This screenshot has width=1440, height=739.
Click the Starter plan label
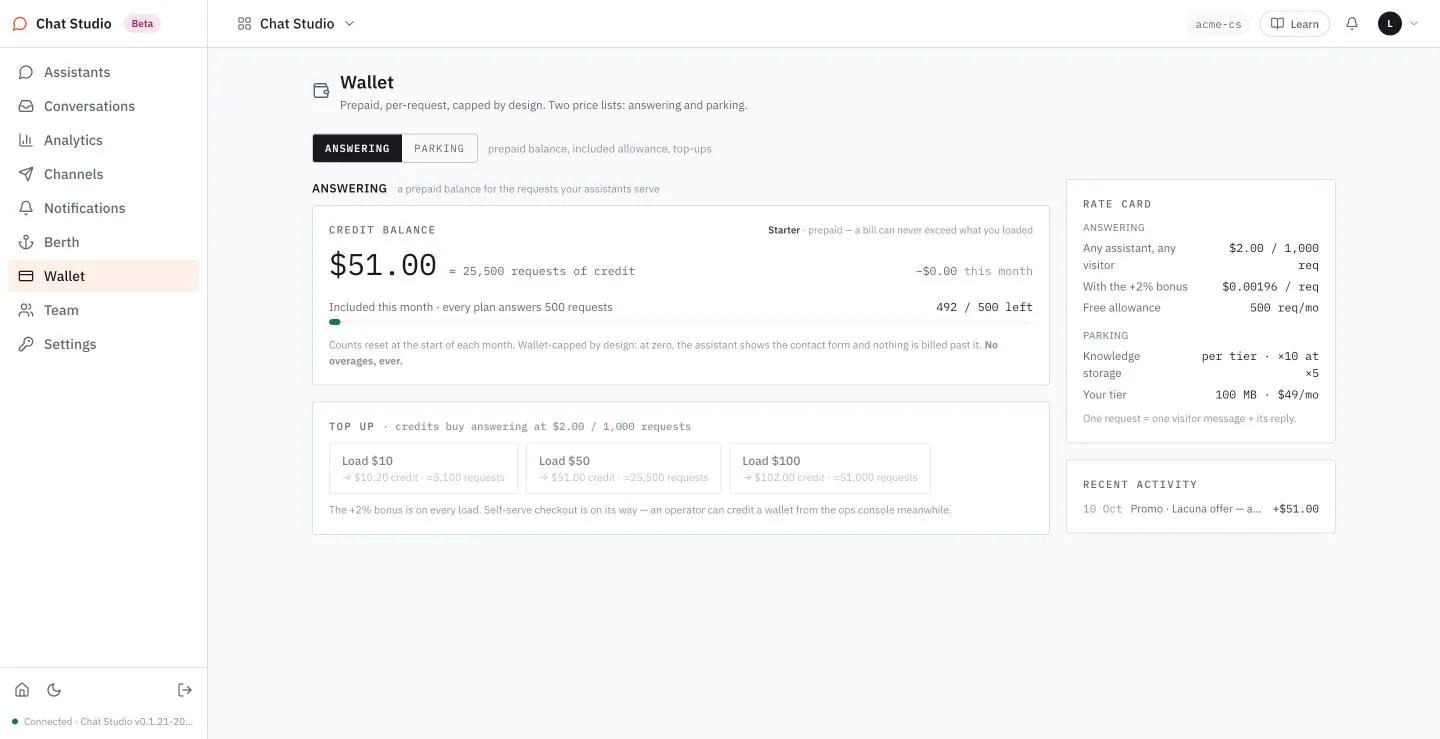click(783, 230)
